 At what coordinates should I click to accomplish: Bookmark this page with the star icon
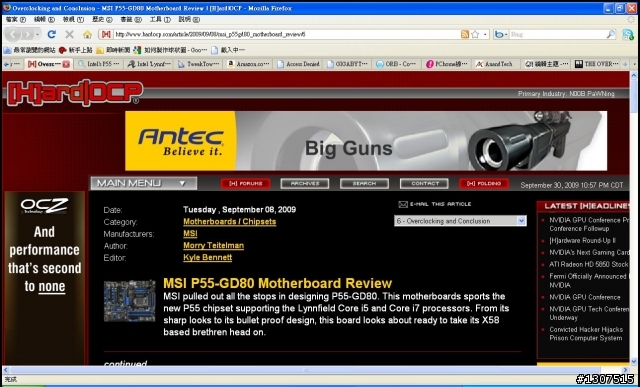click(x=475, y=34)
